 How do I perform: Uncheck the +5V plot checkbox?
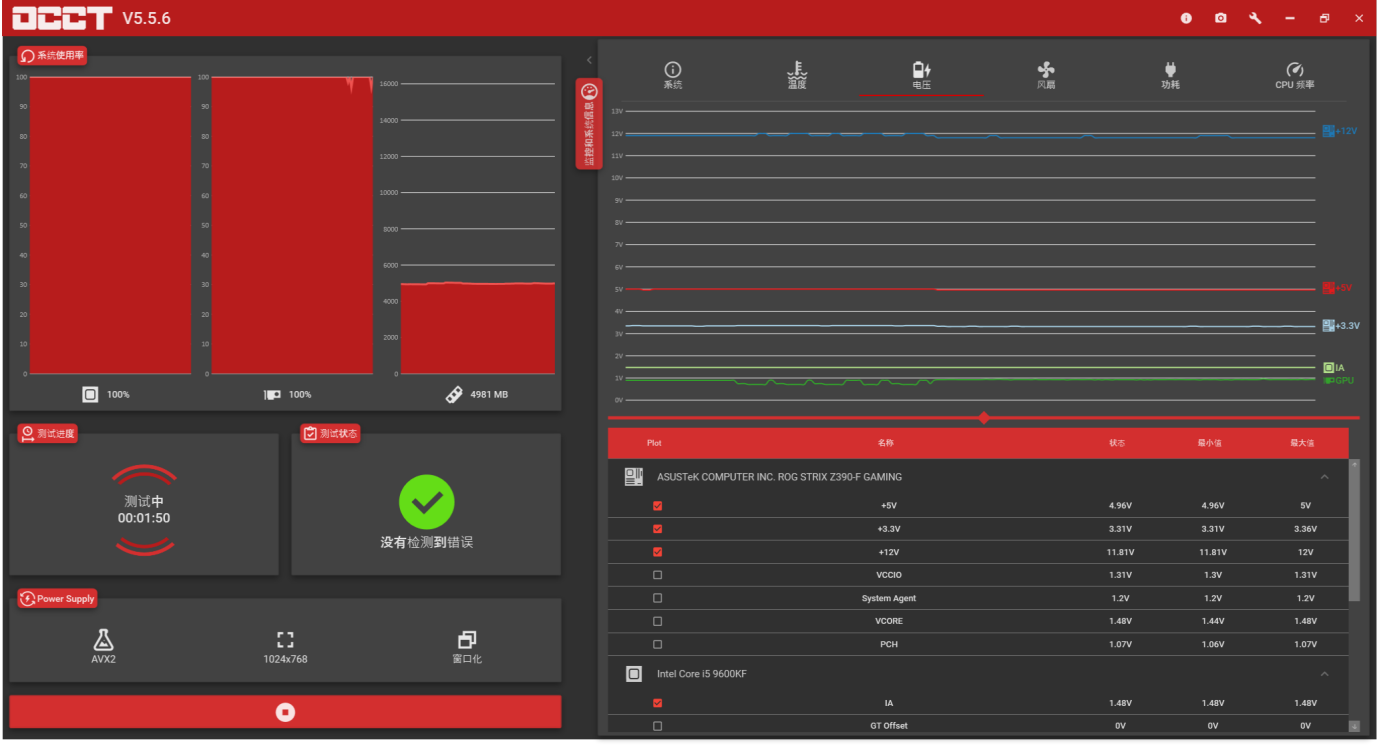point(657,506)
